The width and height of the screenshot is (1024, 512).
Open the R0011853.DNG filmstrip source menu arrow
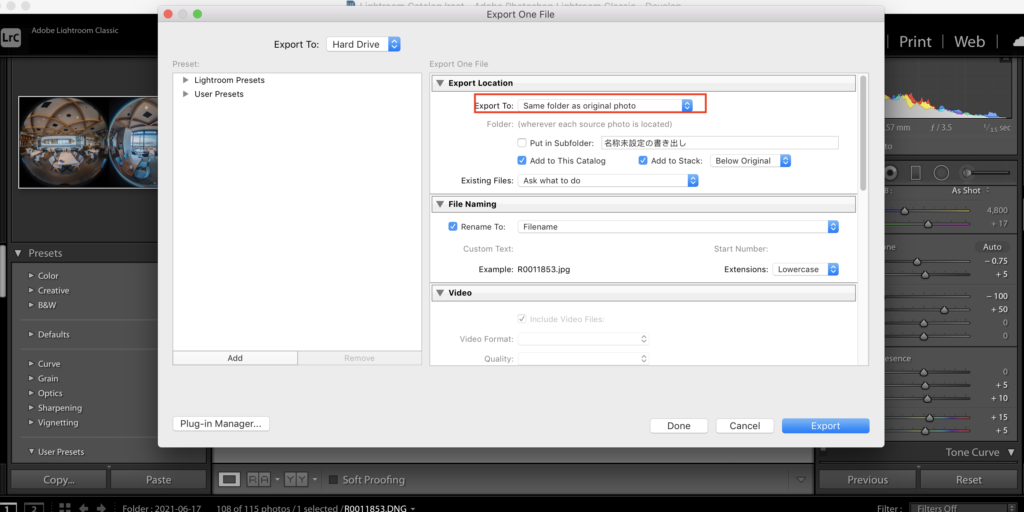pos(413,507)
